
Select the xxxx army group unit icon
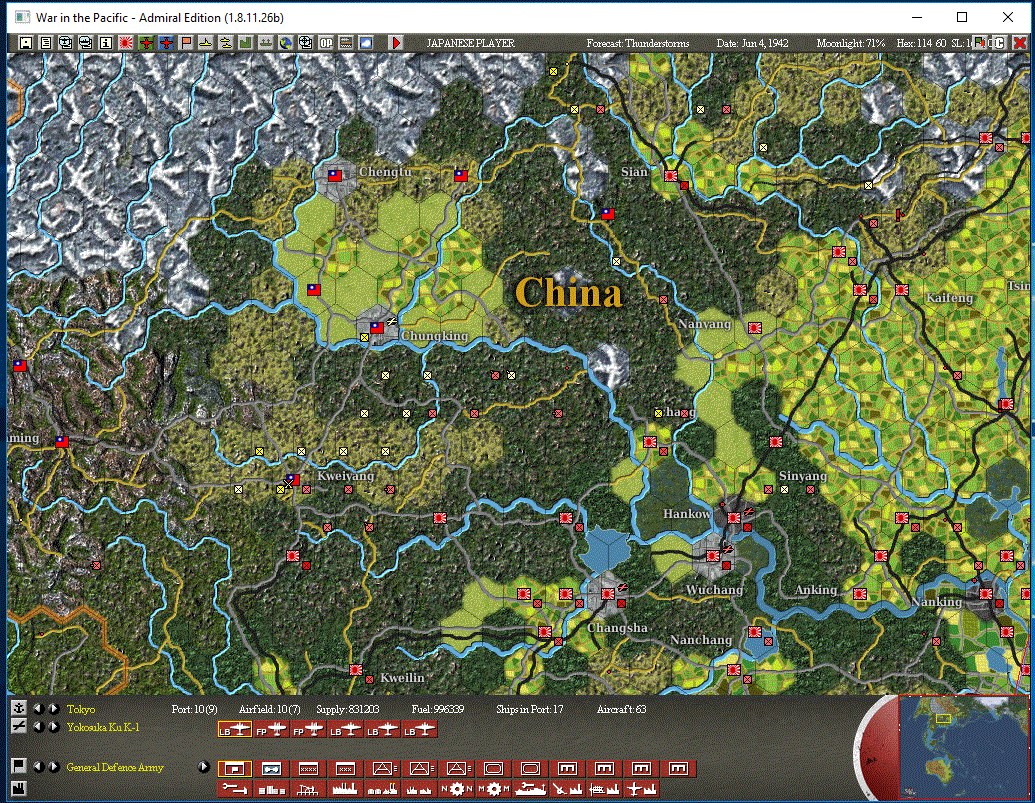click(308, 769)
